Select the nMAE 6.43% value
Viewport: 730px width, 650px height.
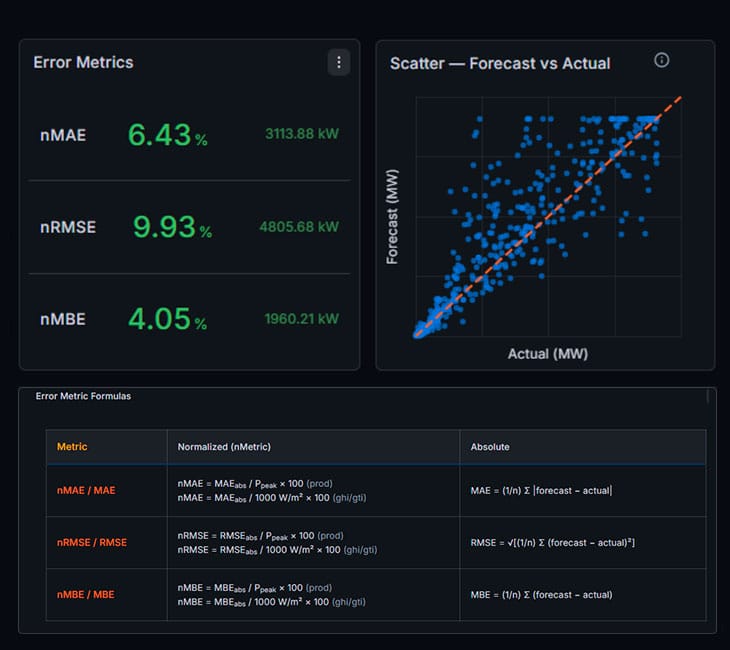click(168, 135)
